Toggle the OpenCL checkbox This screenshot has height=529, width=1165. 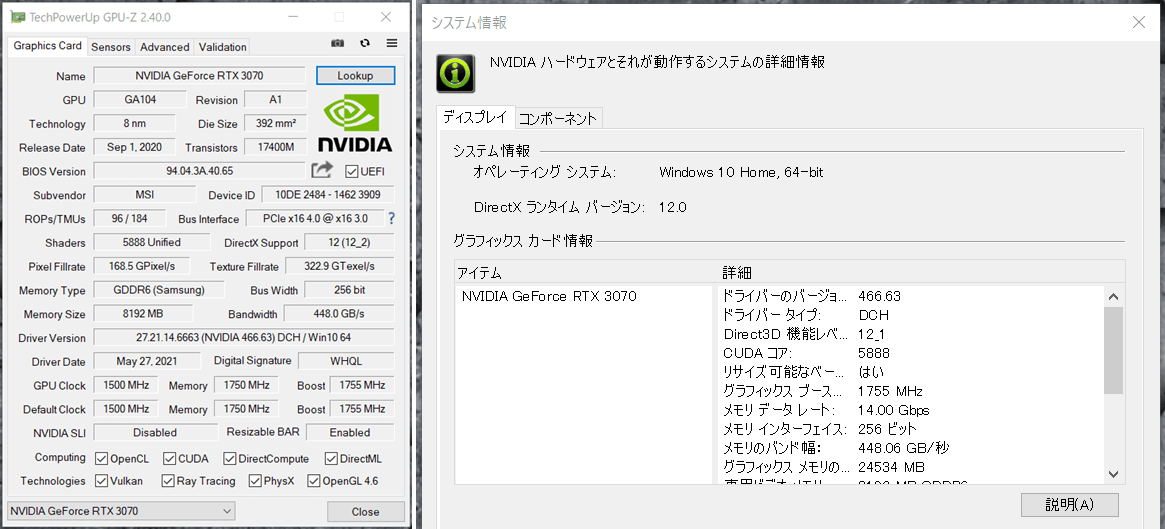pyautogui.click(x=102, y=458)
